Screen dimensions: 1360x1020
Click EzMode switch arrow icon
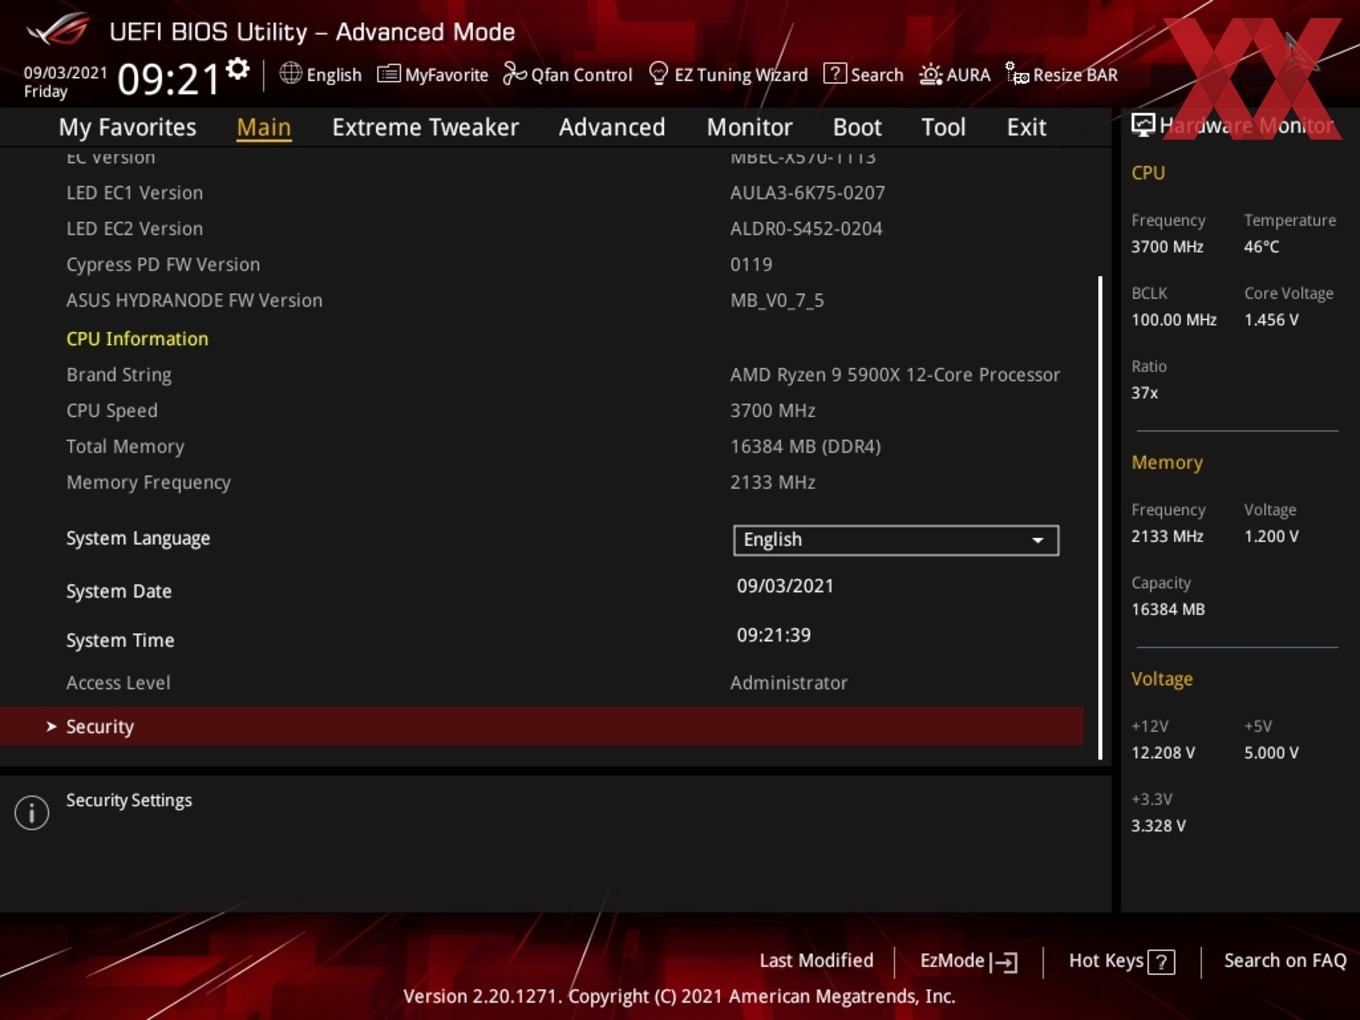1004,962
